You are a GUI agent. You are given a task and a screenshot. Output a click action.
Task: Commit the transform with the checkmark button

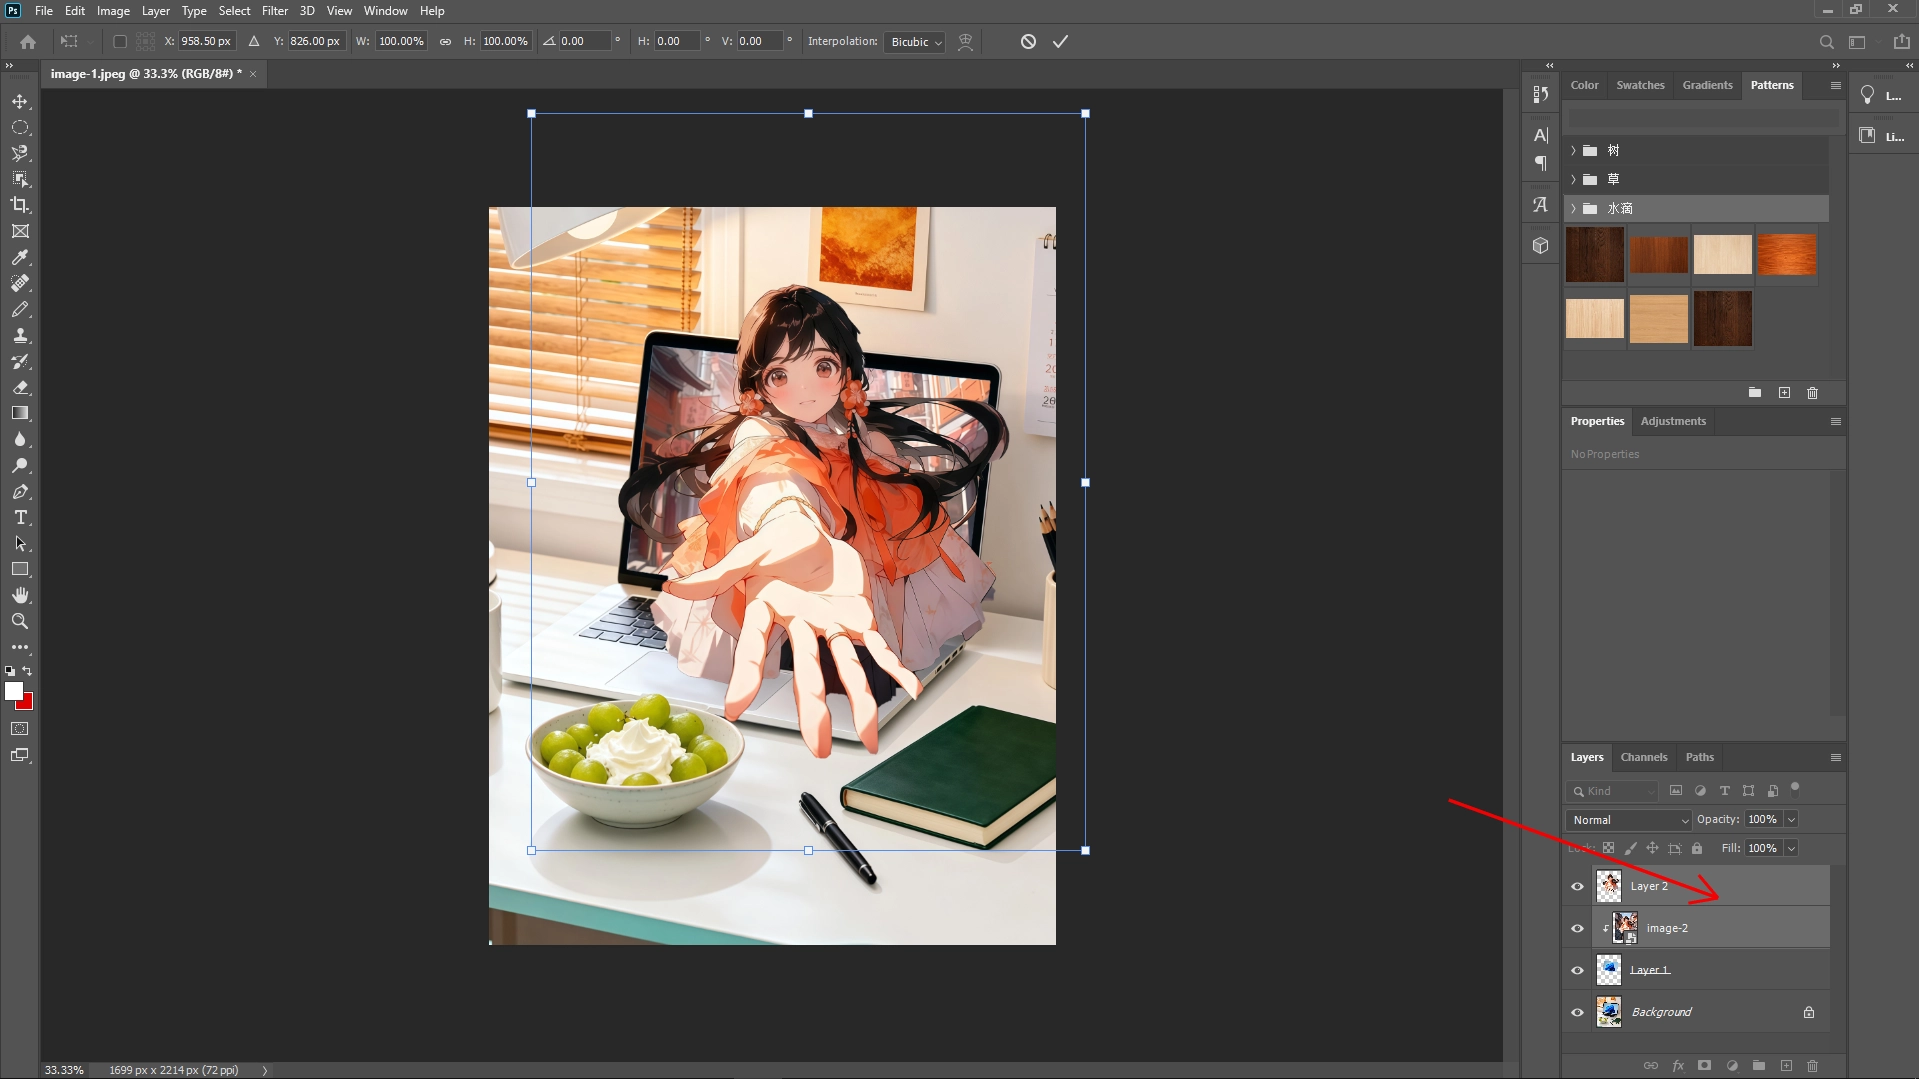click(x=1060, y=41)
